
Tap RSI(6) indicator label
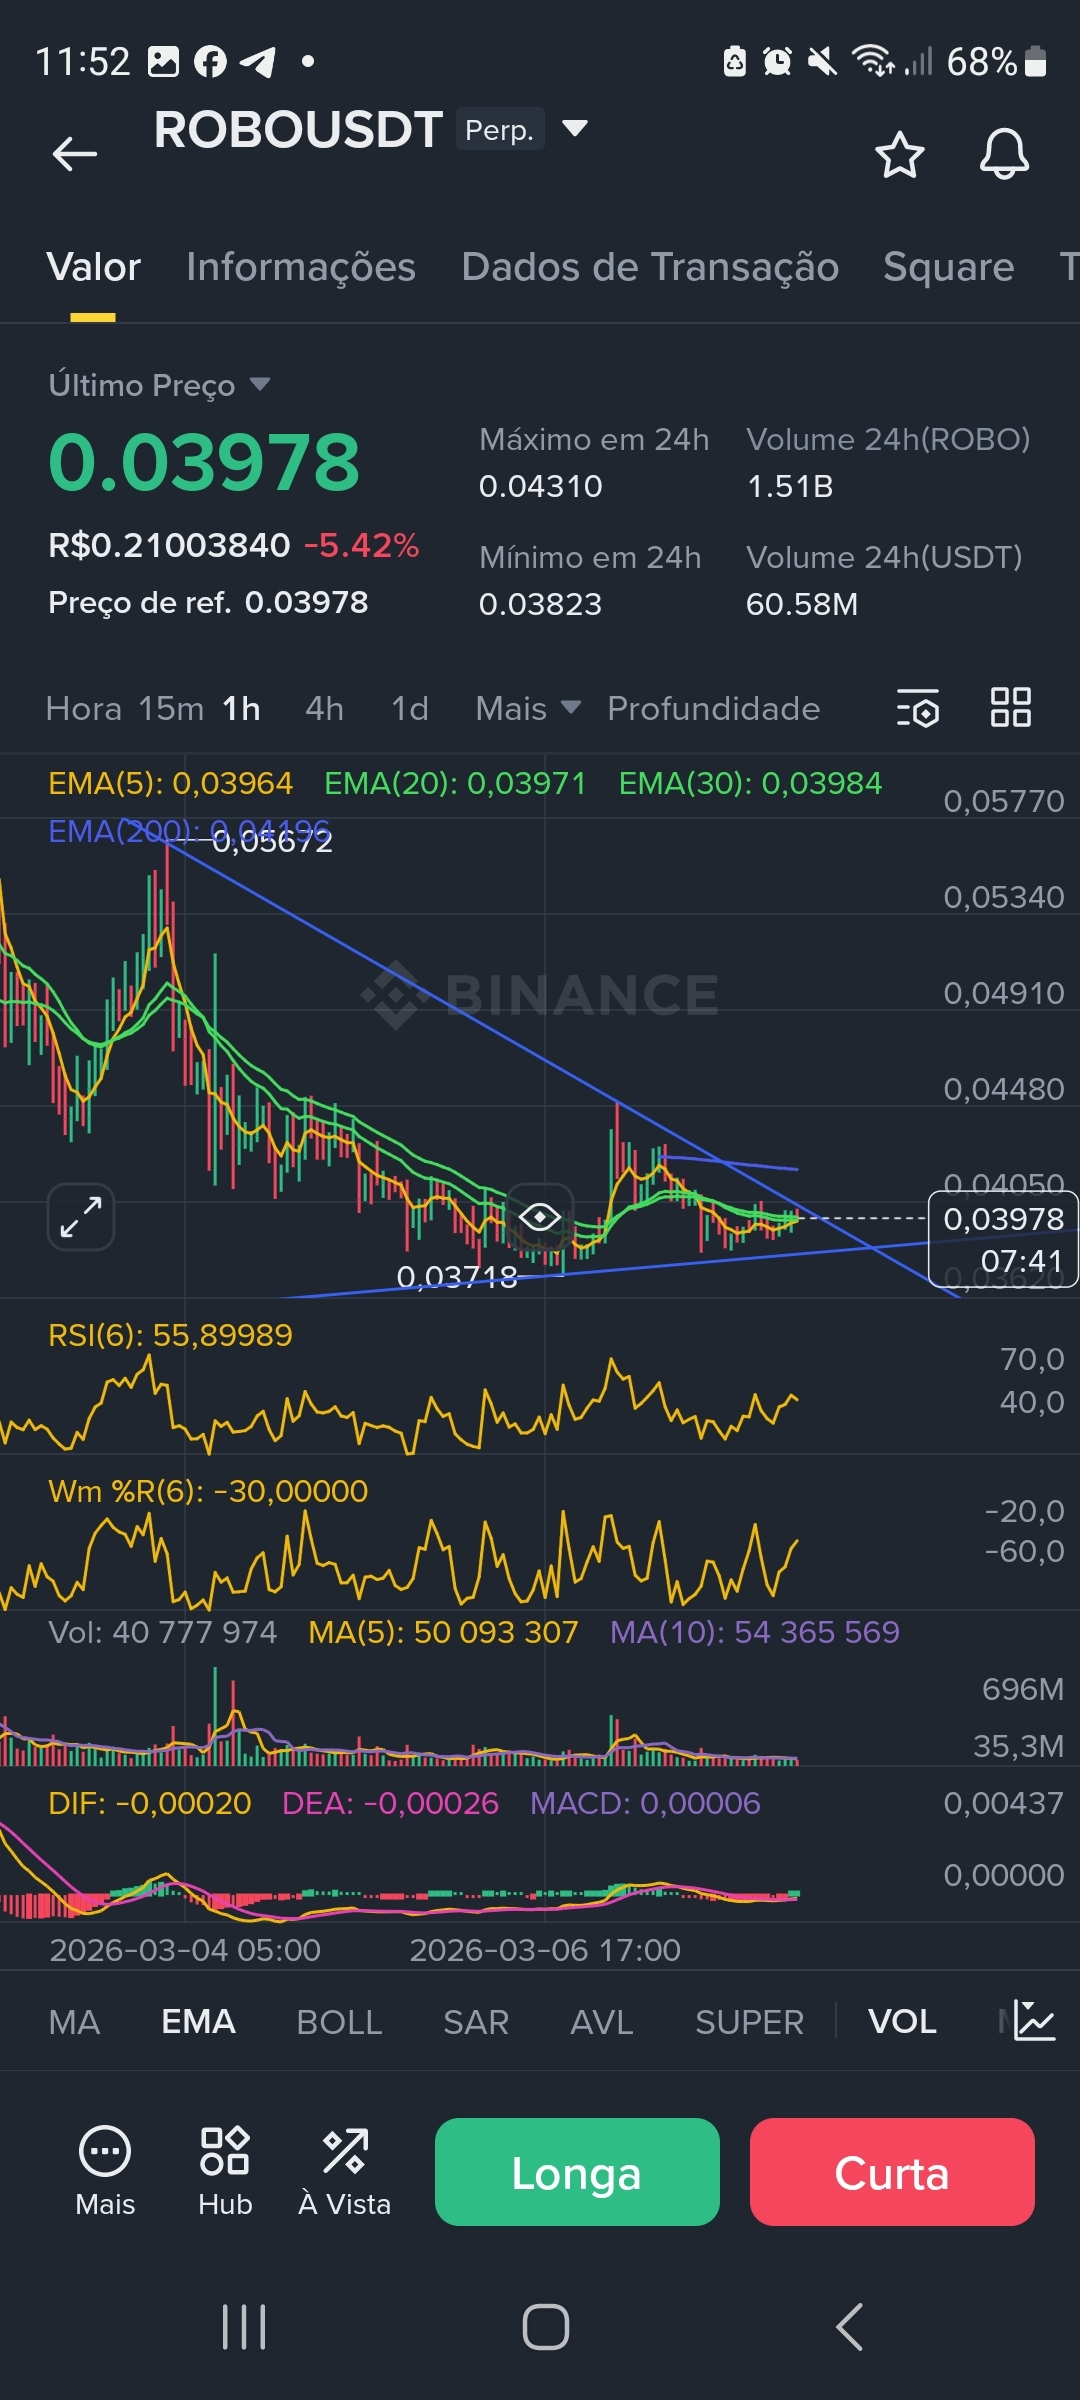tap(170, 1335)
